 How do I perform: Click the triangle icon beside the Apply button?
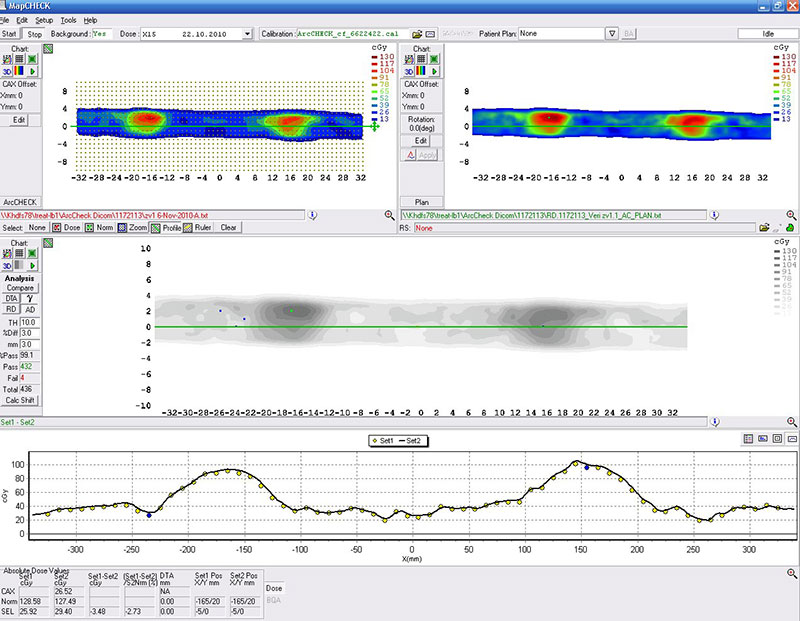coord(411,155)
